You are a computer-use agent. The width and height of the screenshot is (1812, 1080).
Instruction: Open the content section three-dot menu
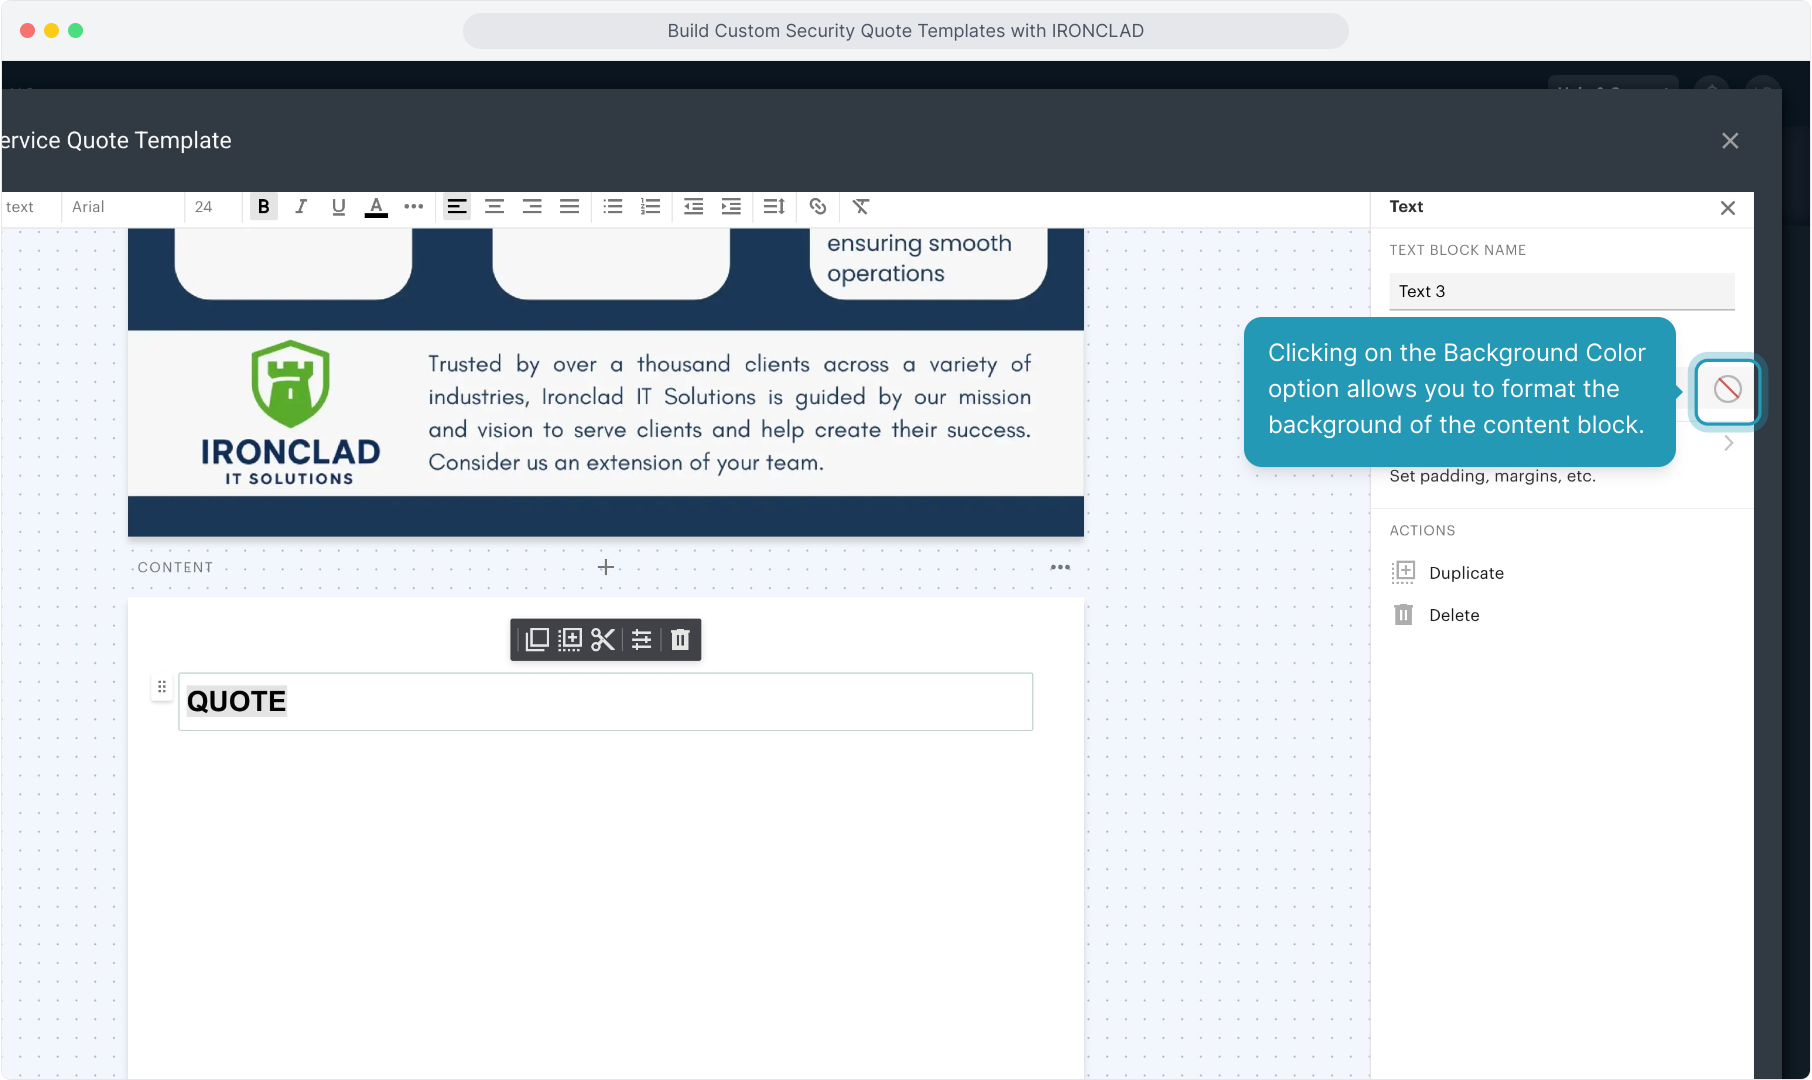1060,567
